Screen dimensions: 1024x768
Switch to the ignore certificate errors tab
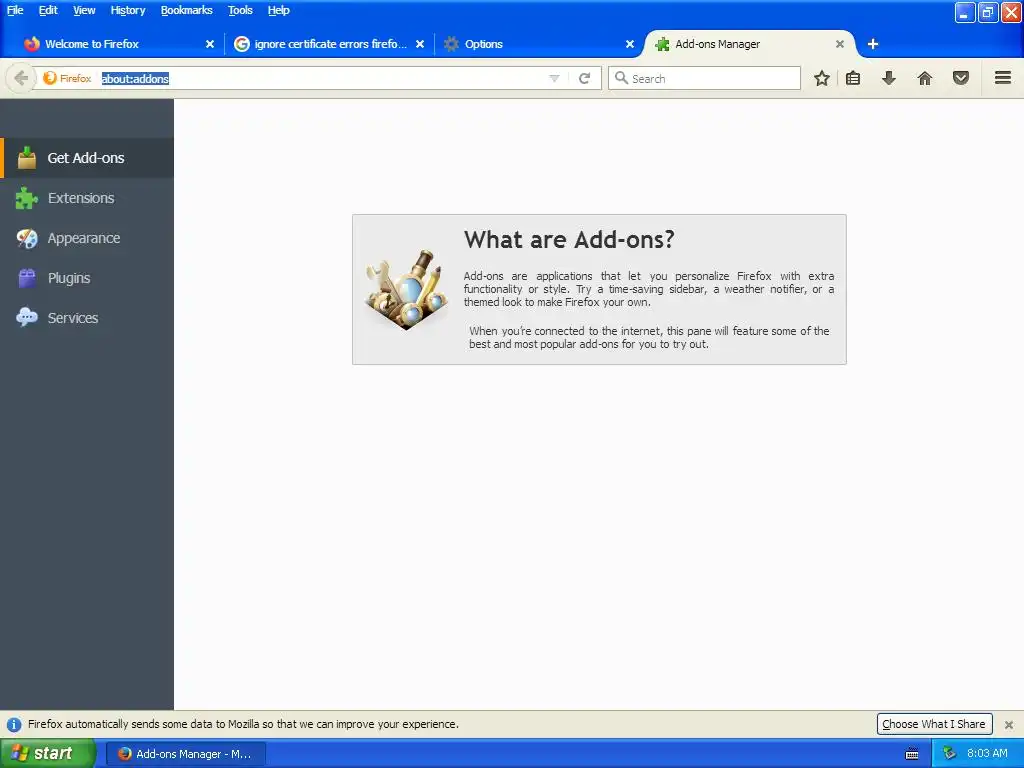click(327, 44)
